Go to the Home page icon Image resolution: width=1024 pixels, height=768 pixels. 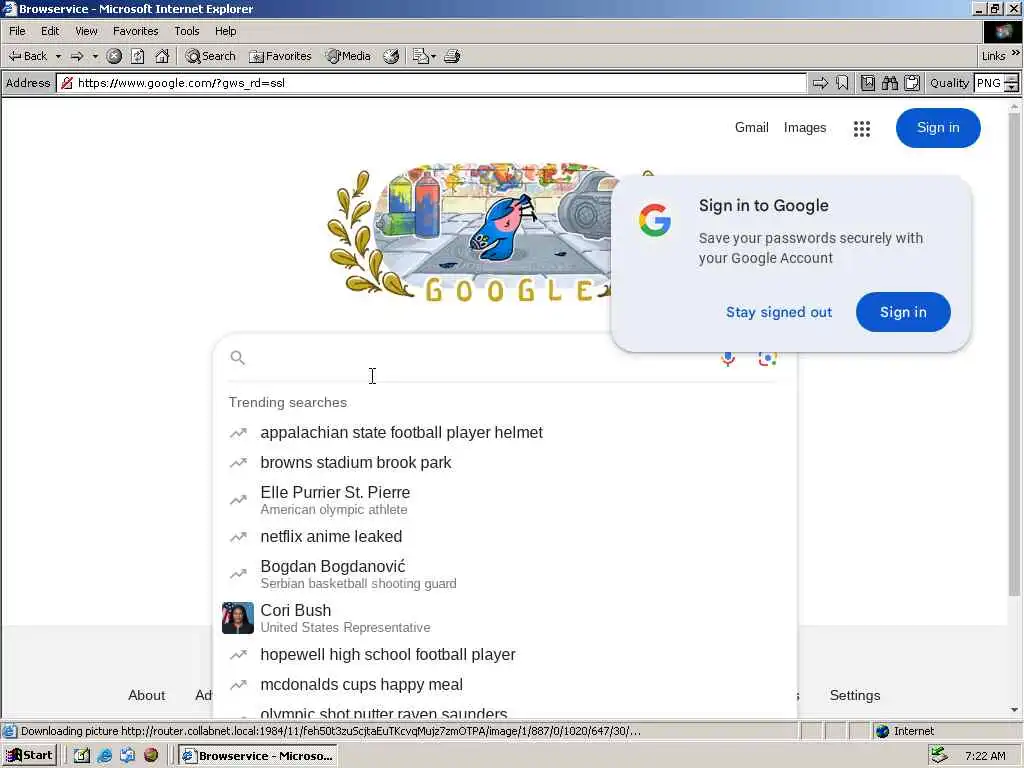pyautogui.click(x=162, y=56)
